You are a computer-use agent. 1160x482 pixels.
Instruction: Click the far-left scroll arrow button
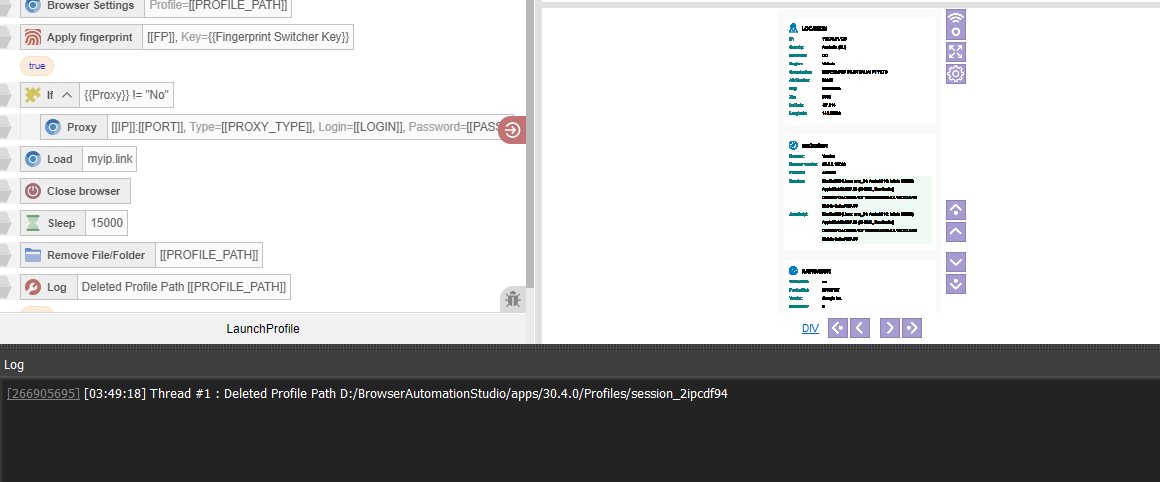(837, 328)
